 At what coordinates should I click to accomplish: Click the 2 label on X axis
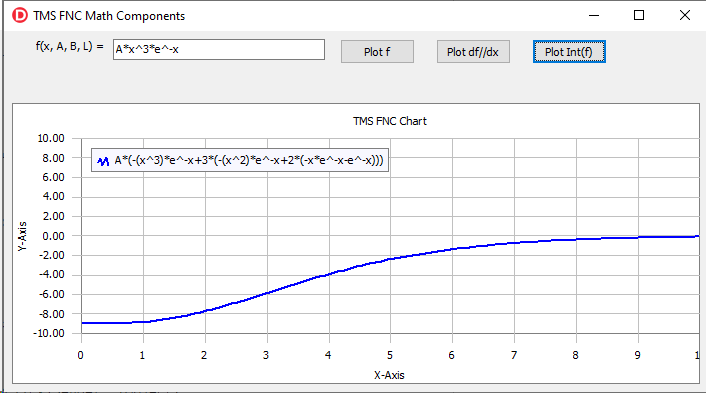204,355
